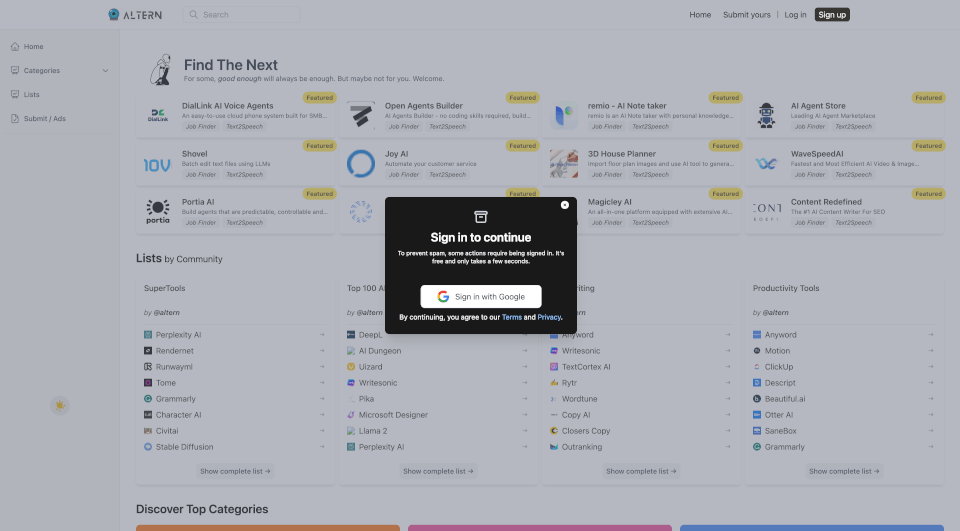Show complete Top 100 list
Screen dimensions: 960x531
click(x=438, y=471)
